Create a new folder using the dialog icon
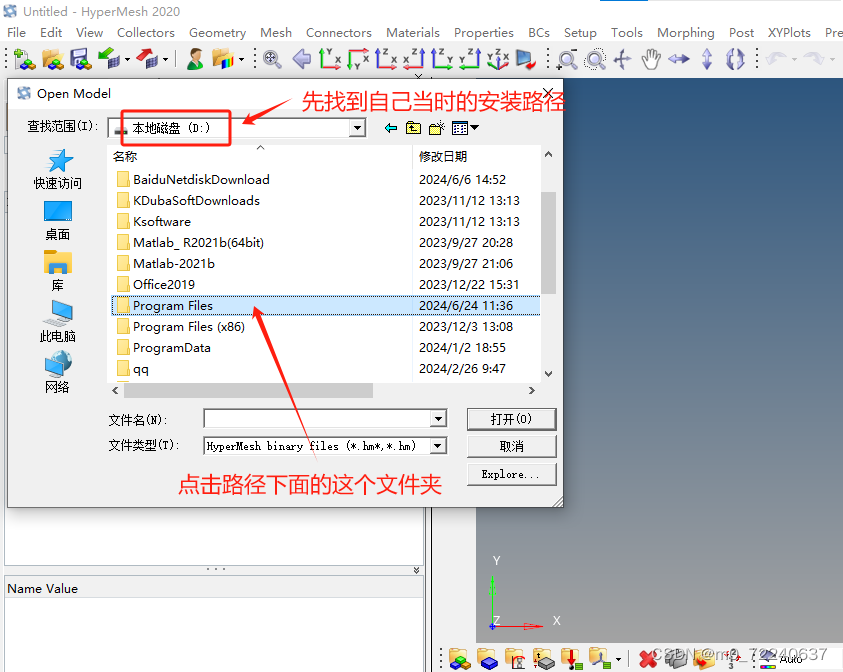This screenshot has width=843, height=672. 434,127
